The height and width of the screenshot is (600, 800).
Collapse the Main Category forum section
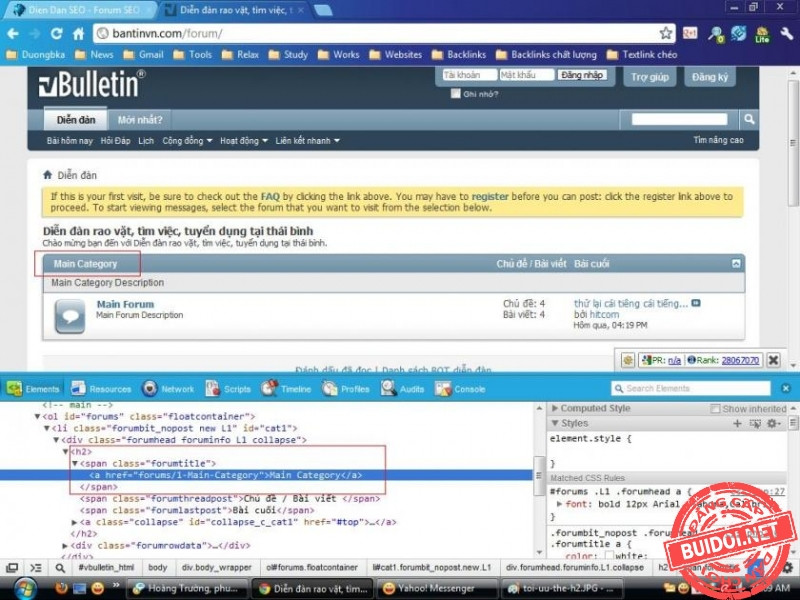(737, 264)
